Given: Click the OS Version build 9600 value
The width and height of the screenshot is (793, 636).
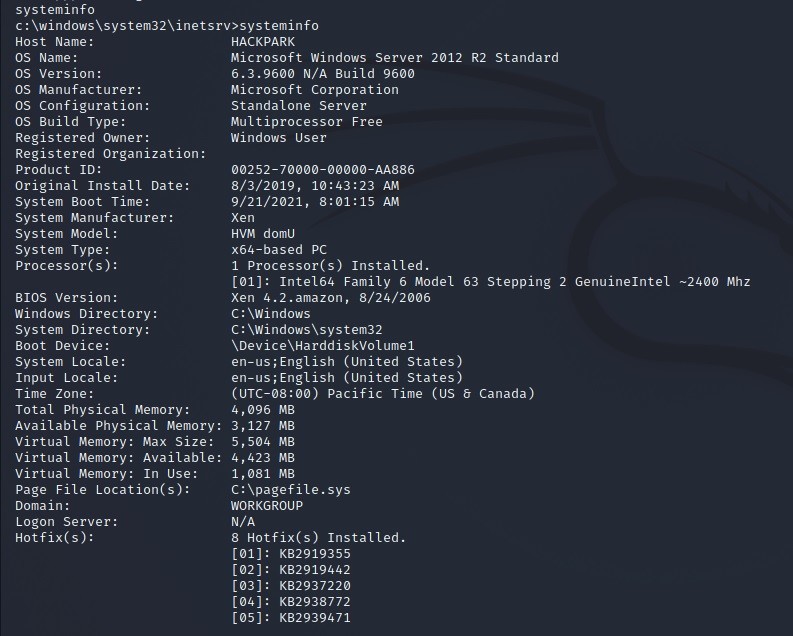Looking at the screenshot, I should point(322,73).
